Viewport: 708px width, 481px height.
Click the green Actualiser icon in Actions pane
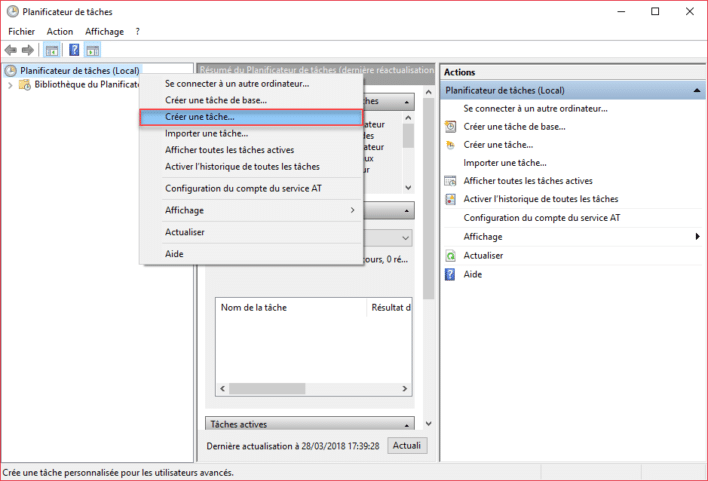[x=451, y=255]
